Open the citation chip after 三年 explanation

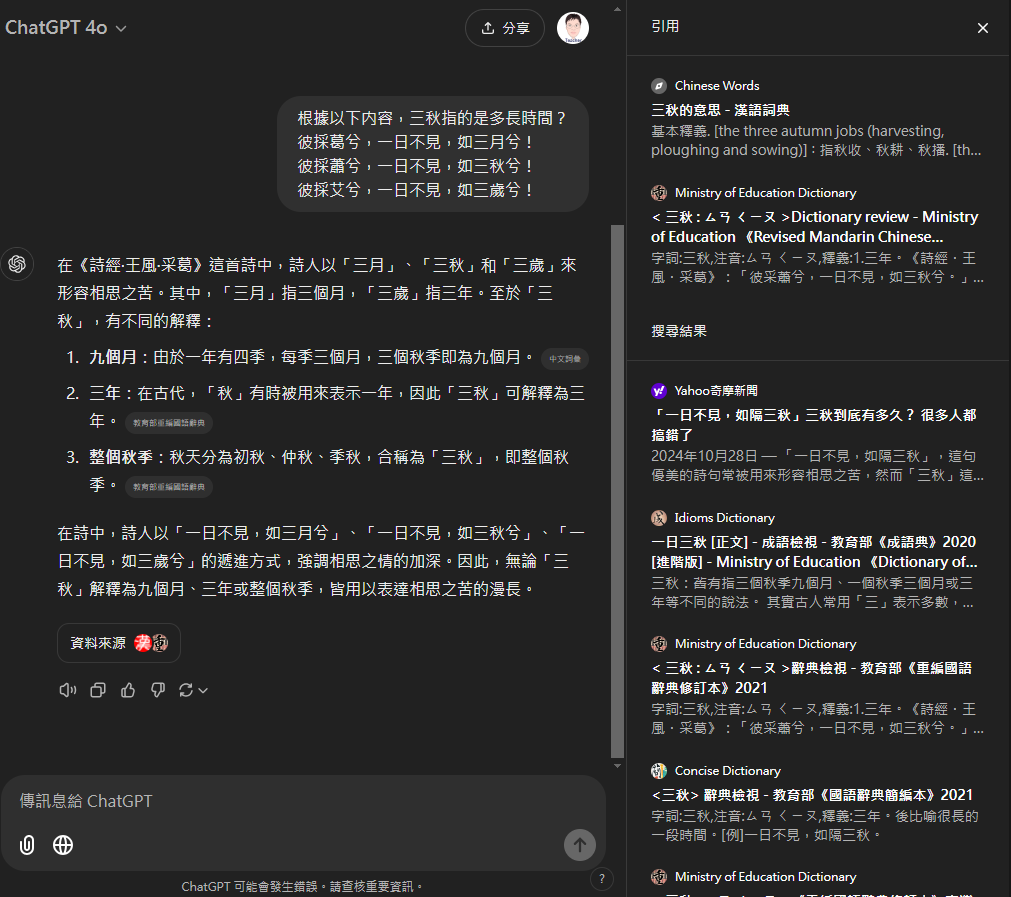[169, 422]
